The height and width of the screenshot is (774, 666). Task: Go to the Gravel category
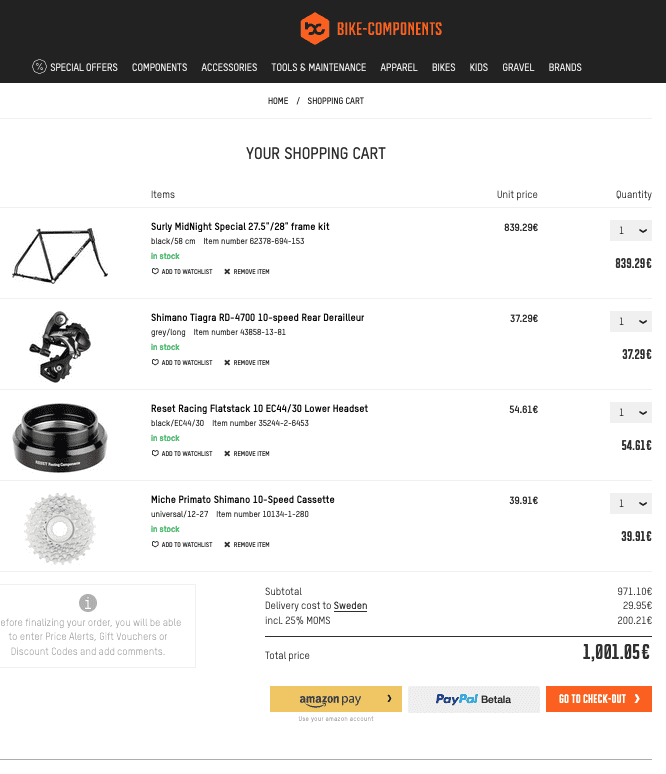[518, 67]
